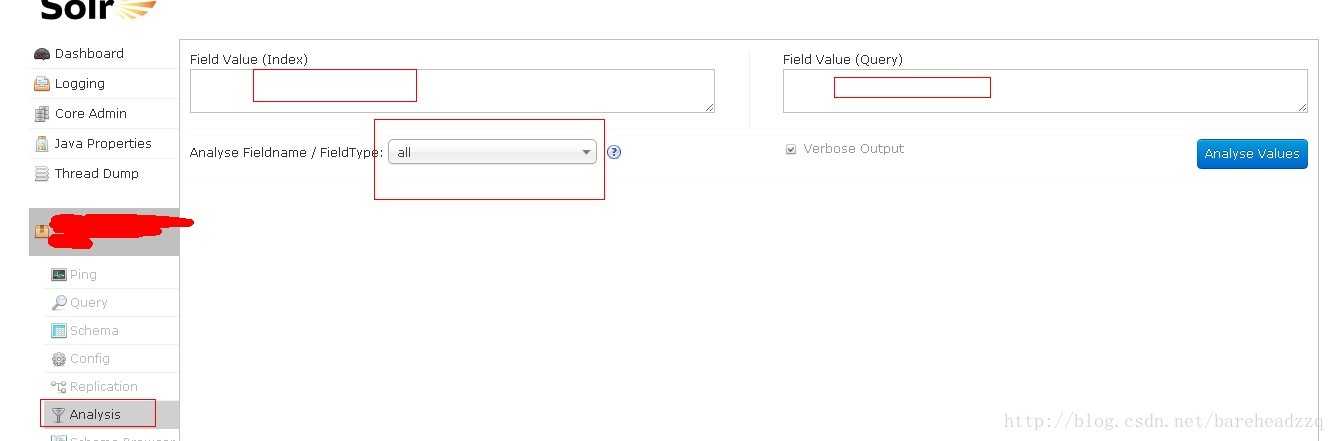The image size is (1335, 441).
Task: Click the Dashboard gauge icon
Action: pyautogui.click(x=41, y=54)
